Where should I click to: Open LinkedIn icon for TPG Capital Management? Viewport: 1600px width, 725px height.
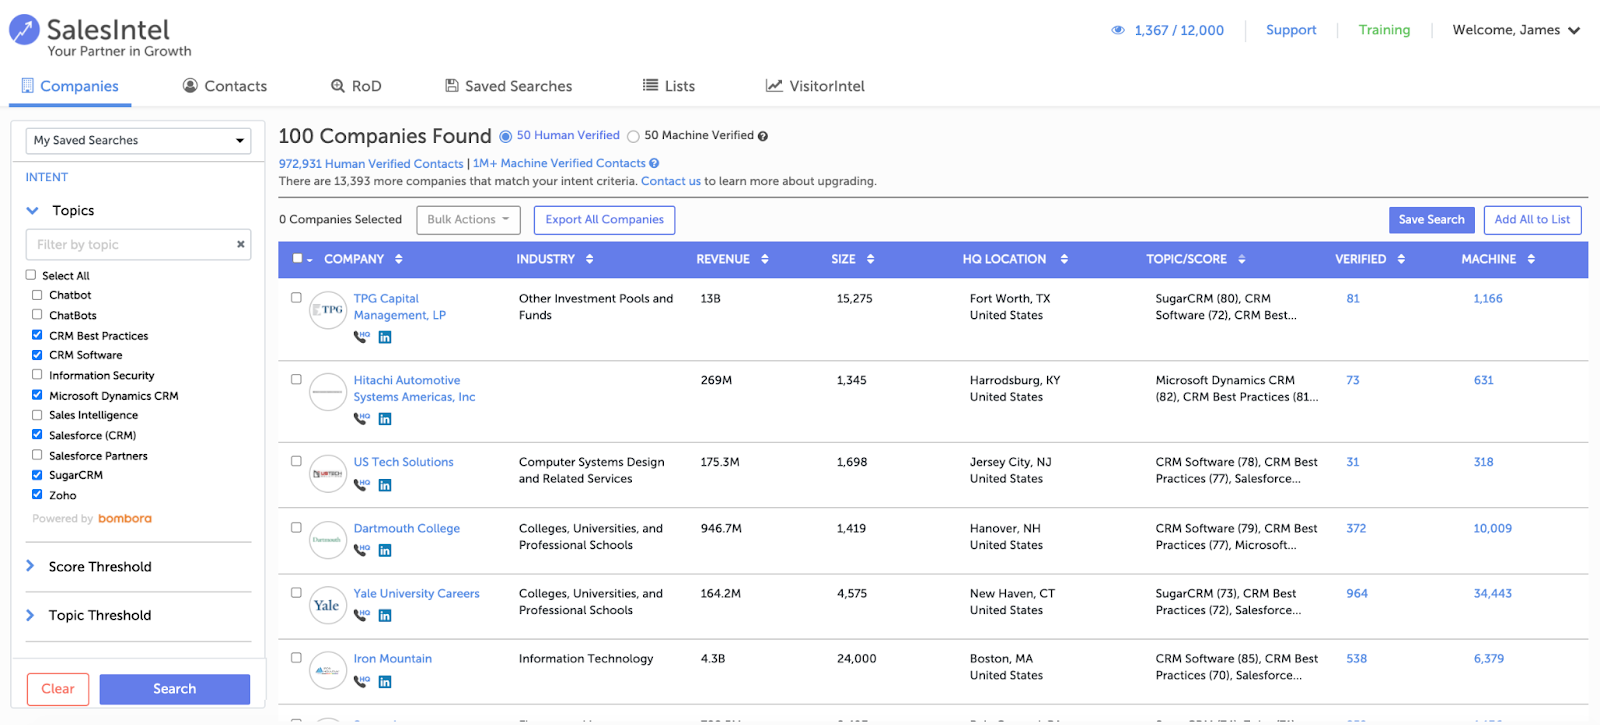click(x=385, y=337)
